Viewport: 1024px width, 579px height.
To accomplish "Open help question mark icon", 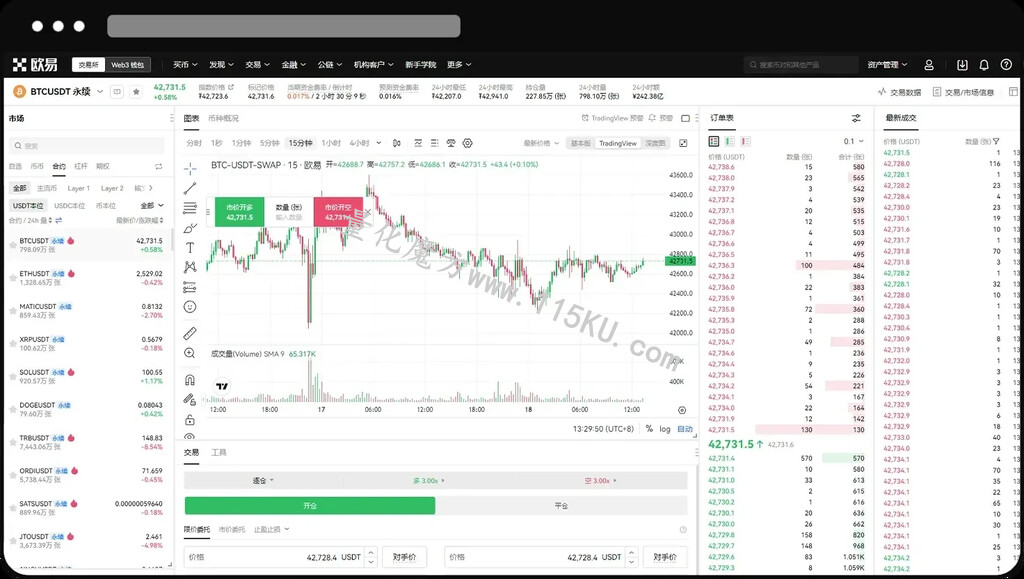I will point(1006,65).
